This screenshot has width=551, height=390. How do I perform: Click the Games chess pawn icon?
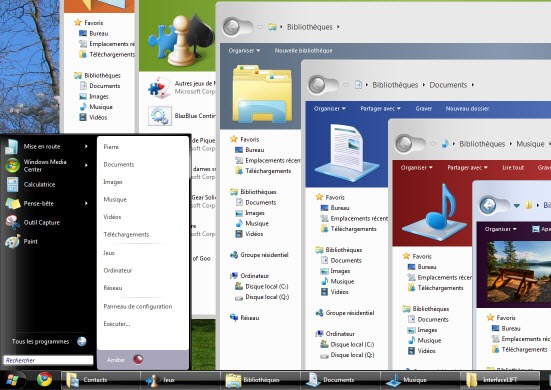click(181, 41)
